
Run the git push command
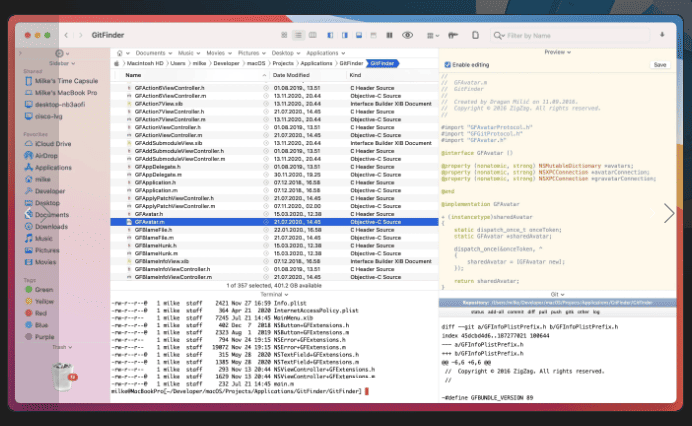[556, 312]
